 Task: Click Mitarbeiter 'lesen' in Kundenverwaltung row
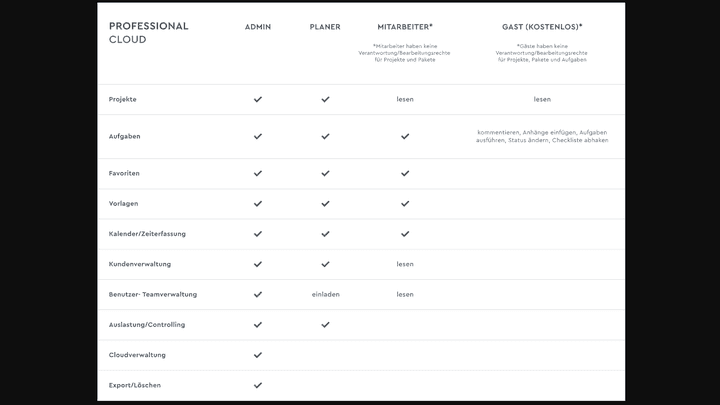pyautogui.click(x=405, y=264)
